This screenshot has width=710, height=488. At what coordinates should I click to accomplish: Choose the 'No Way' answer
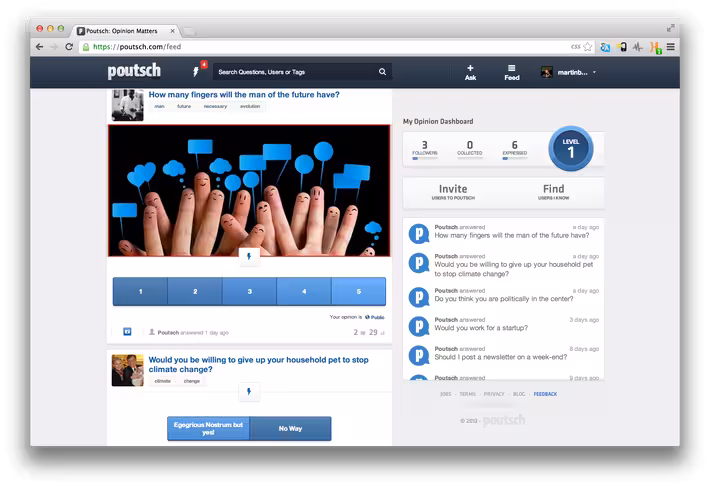(290, 428)
